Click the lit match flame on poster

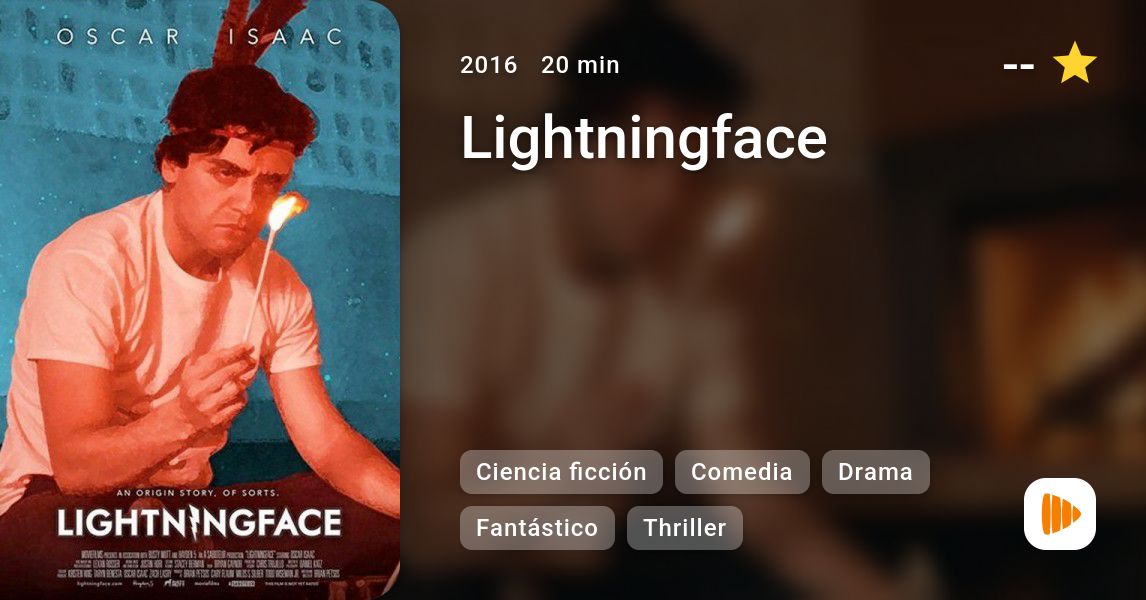[287, 210]
